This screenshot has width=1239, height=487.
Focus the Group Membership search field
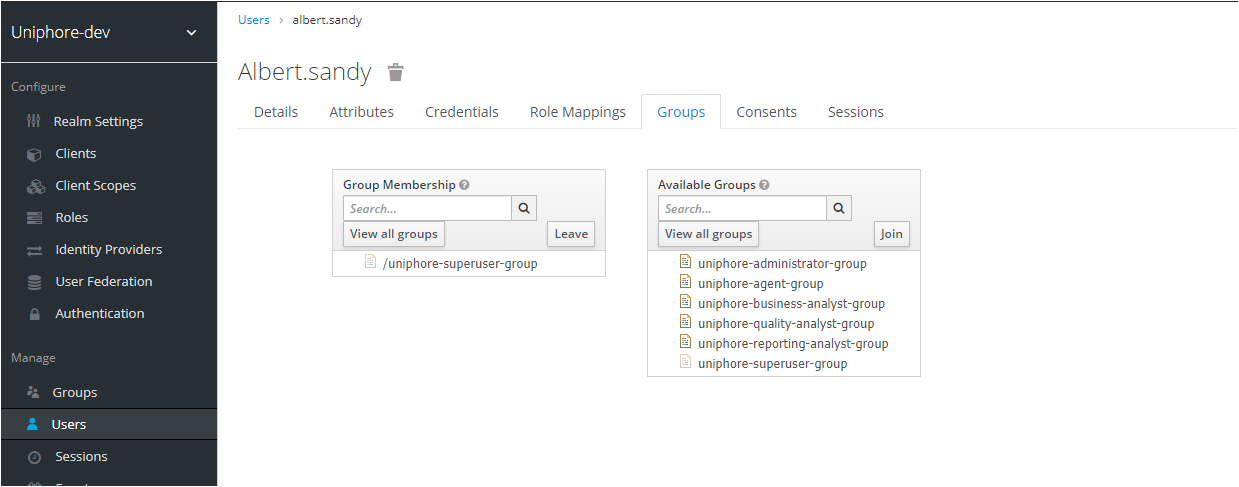(428, 208)
